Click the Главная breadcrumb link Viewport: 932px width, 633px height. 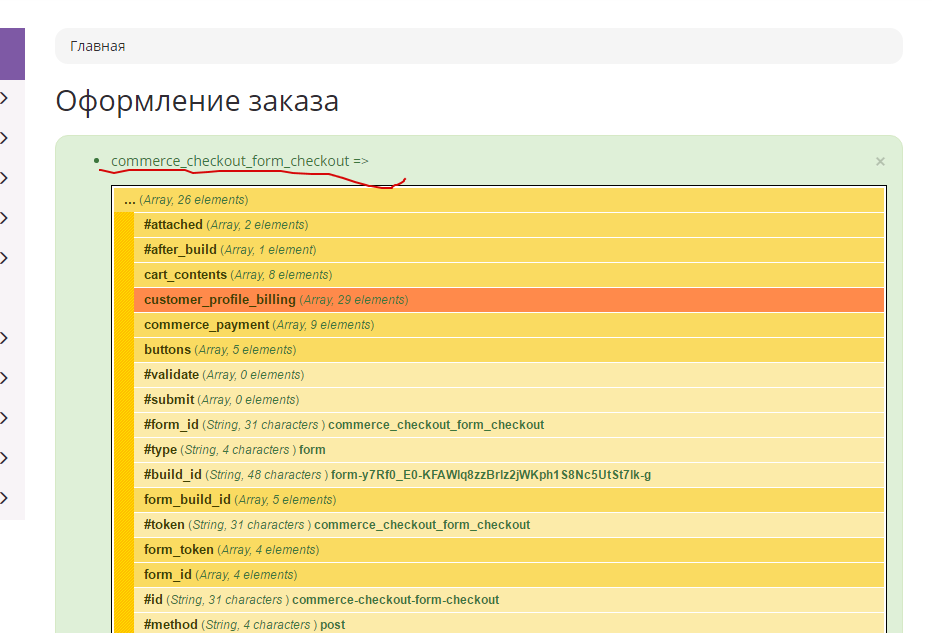(x=97, y=46)
